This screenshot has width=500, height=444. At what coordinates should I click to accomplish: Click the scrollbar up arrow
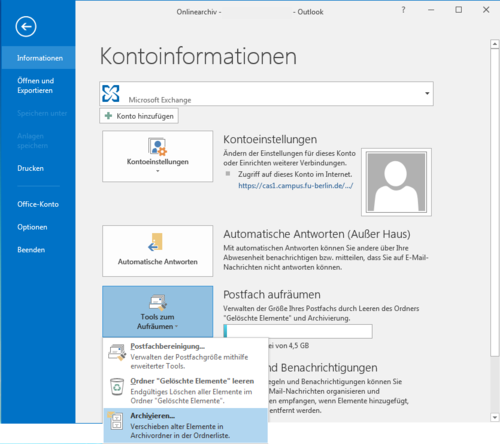tap(494, 44)
